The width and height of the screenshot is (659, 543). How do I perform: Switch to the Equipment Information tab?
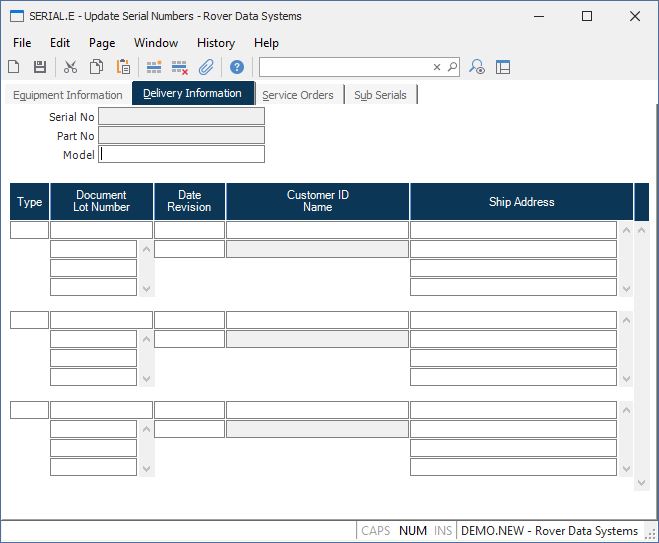coord(67,95)
